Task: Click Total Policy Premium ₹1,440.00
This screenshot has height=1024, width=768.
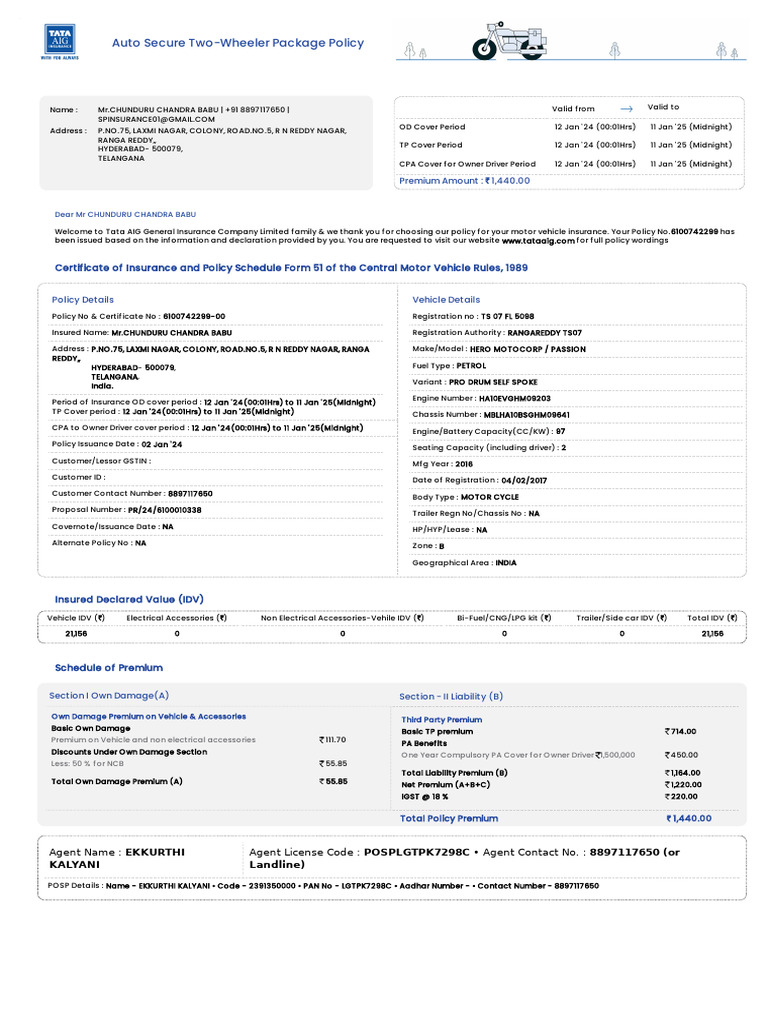Action: point(689,818)
